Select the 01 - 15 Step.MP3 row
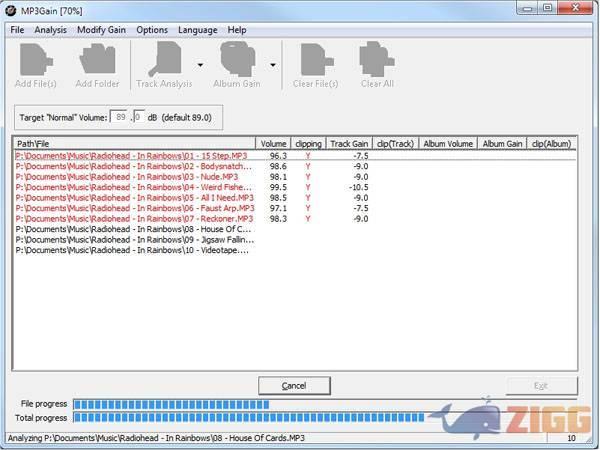600x450 pixels. [x=134, y=156]
